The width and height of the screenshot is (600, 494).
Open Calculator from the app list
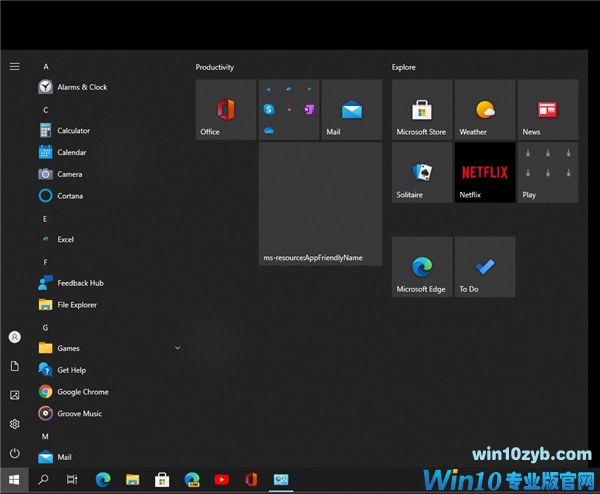pos(73,131)
